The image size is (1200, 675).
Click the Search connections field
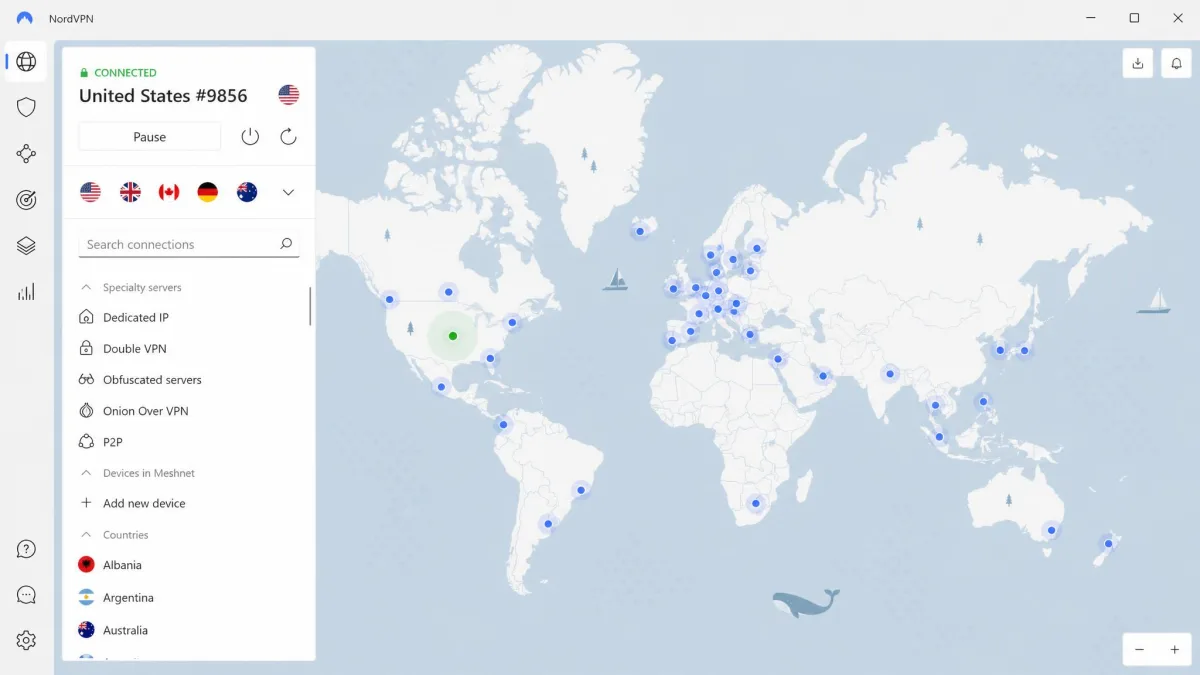[189, 244]
